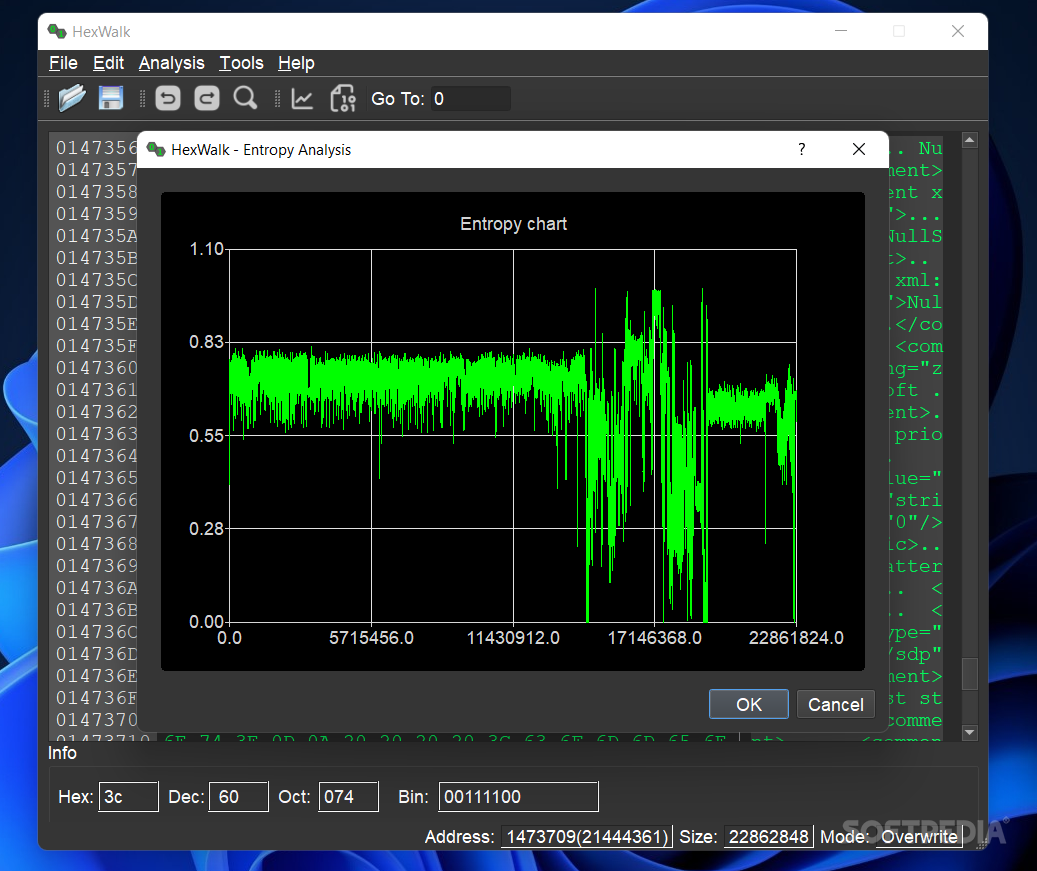
Task: Click the Entropy Analysis dialog app icon
Action: (155, 149)
